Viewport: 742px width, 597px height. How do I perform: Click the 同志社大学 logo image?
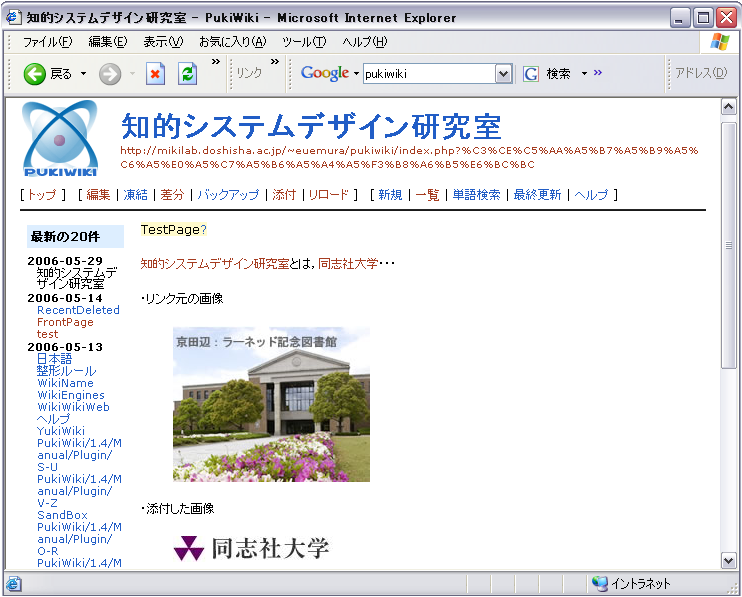pos(251,548)
